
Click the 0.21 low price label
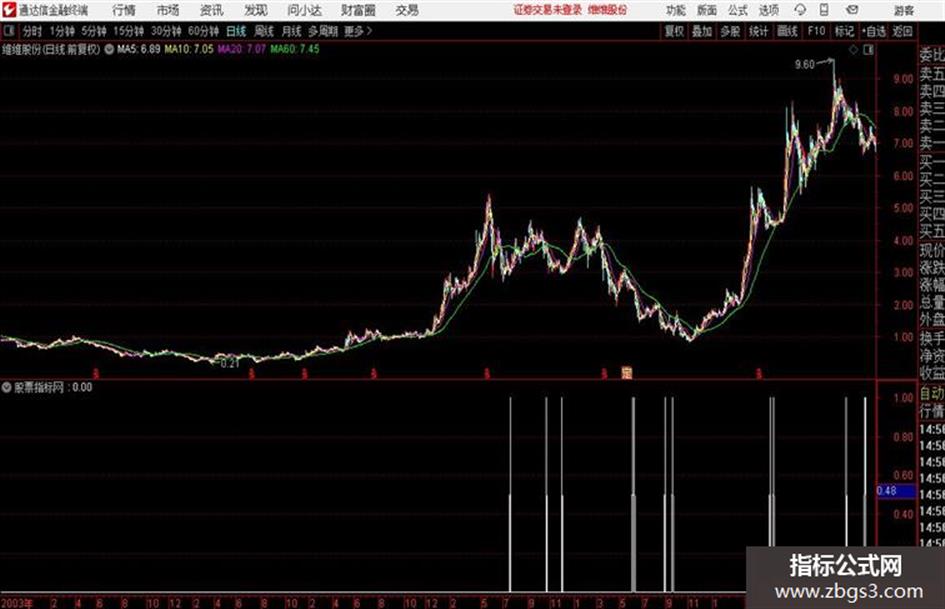click(230, 364)
